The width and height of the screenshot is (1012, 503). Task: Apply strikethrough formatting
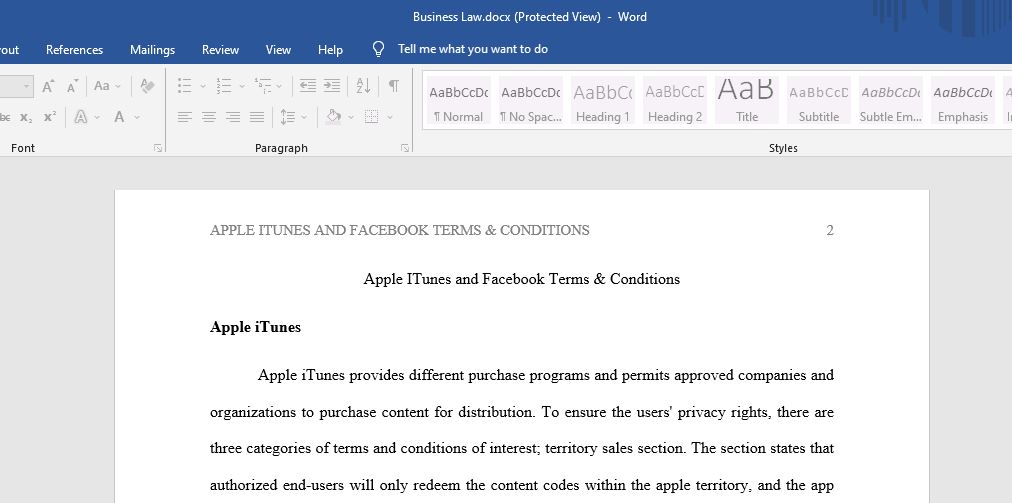5,117
